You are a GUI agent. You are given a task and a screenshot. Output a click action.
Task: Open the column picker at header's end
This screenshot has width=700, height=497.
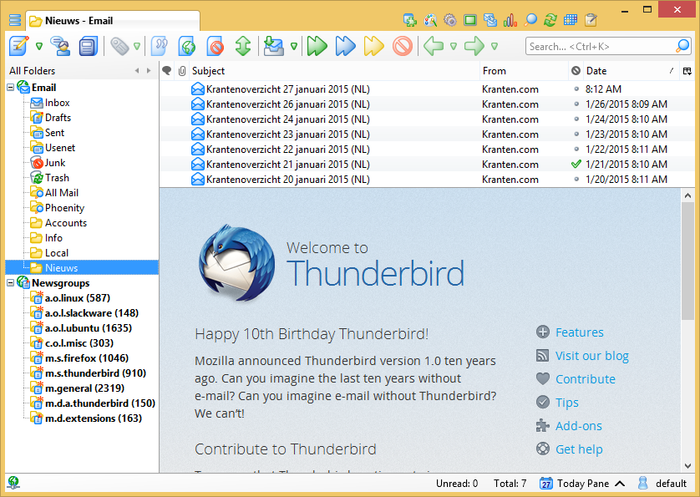click(x=687, y=71)
